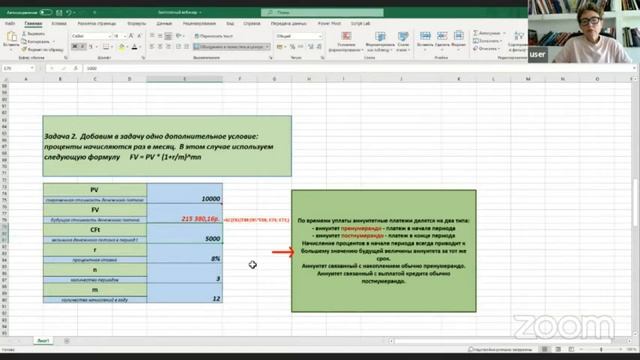Open the Undo history dropdown arrow
Viewport: 640px width, 360px height.
point(74,13)
